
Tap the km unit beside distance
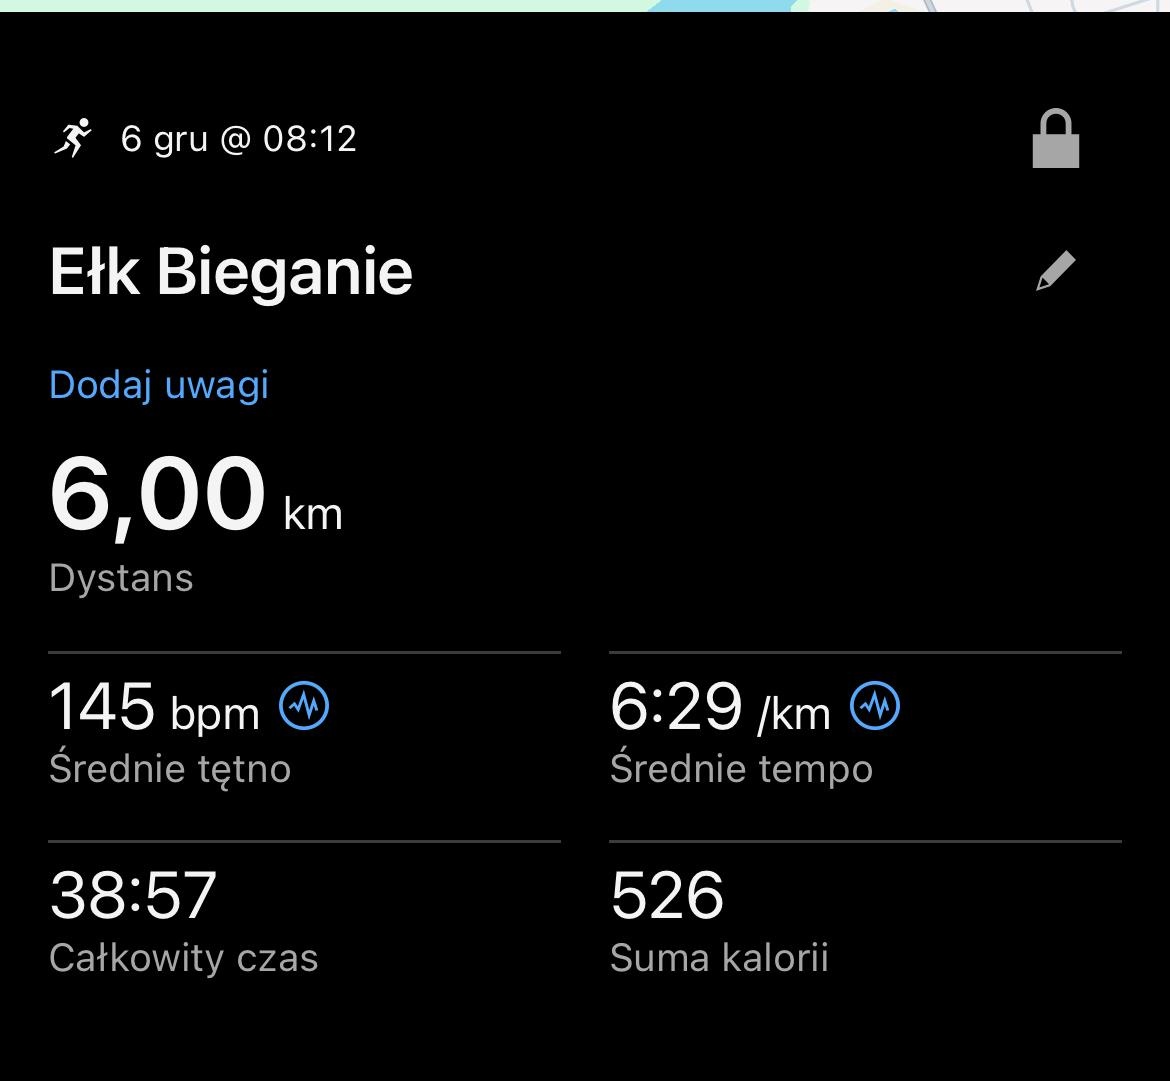(313, 514)
